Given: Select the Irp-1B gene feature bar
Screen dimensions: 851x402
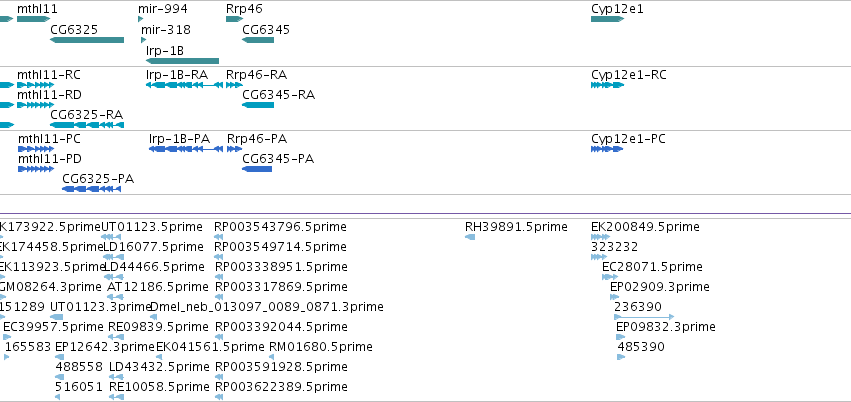Looking at the screenshot, I should pos(182,61).
